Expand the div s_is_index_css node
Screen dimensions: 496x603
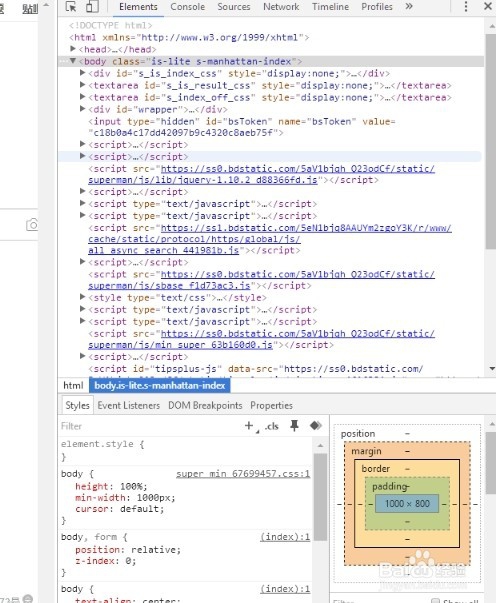click(82, 73)
